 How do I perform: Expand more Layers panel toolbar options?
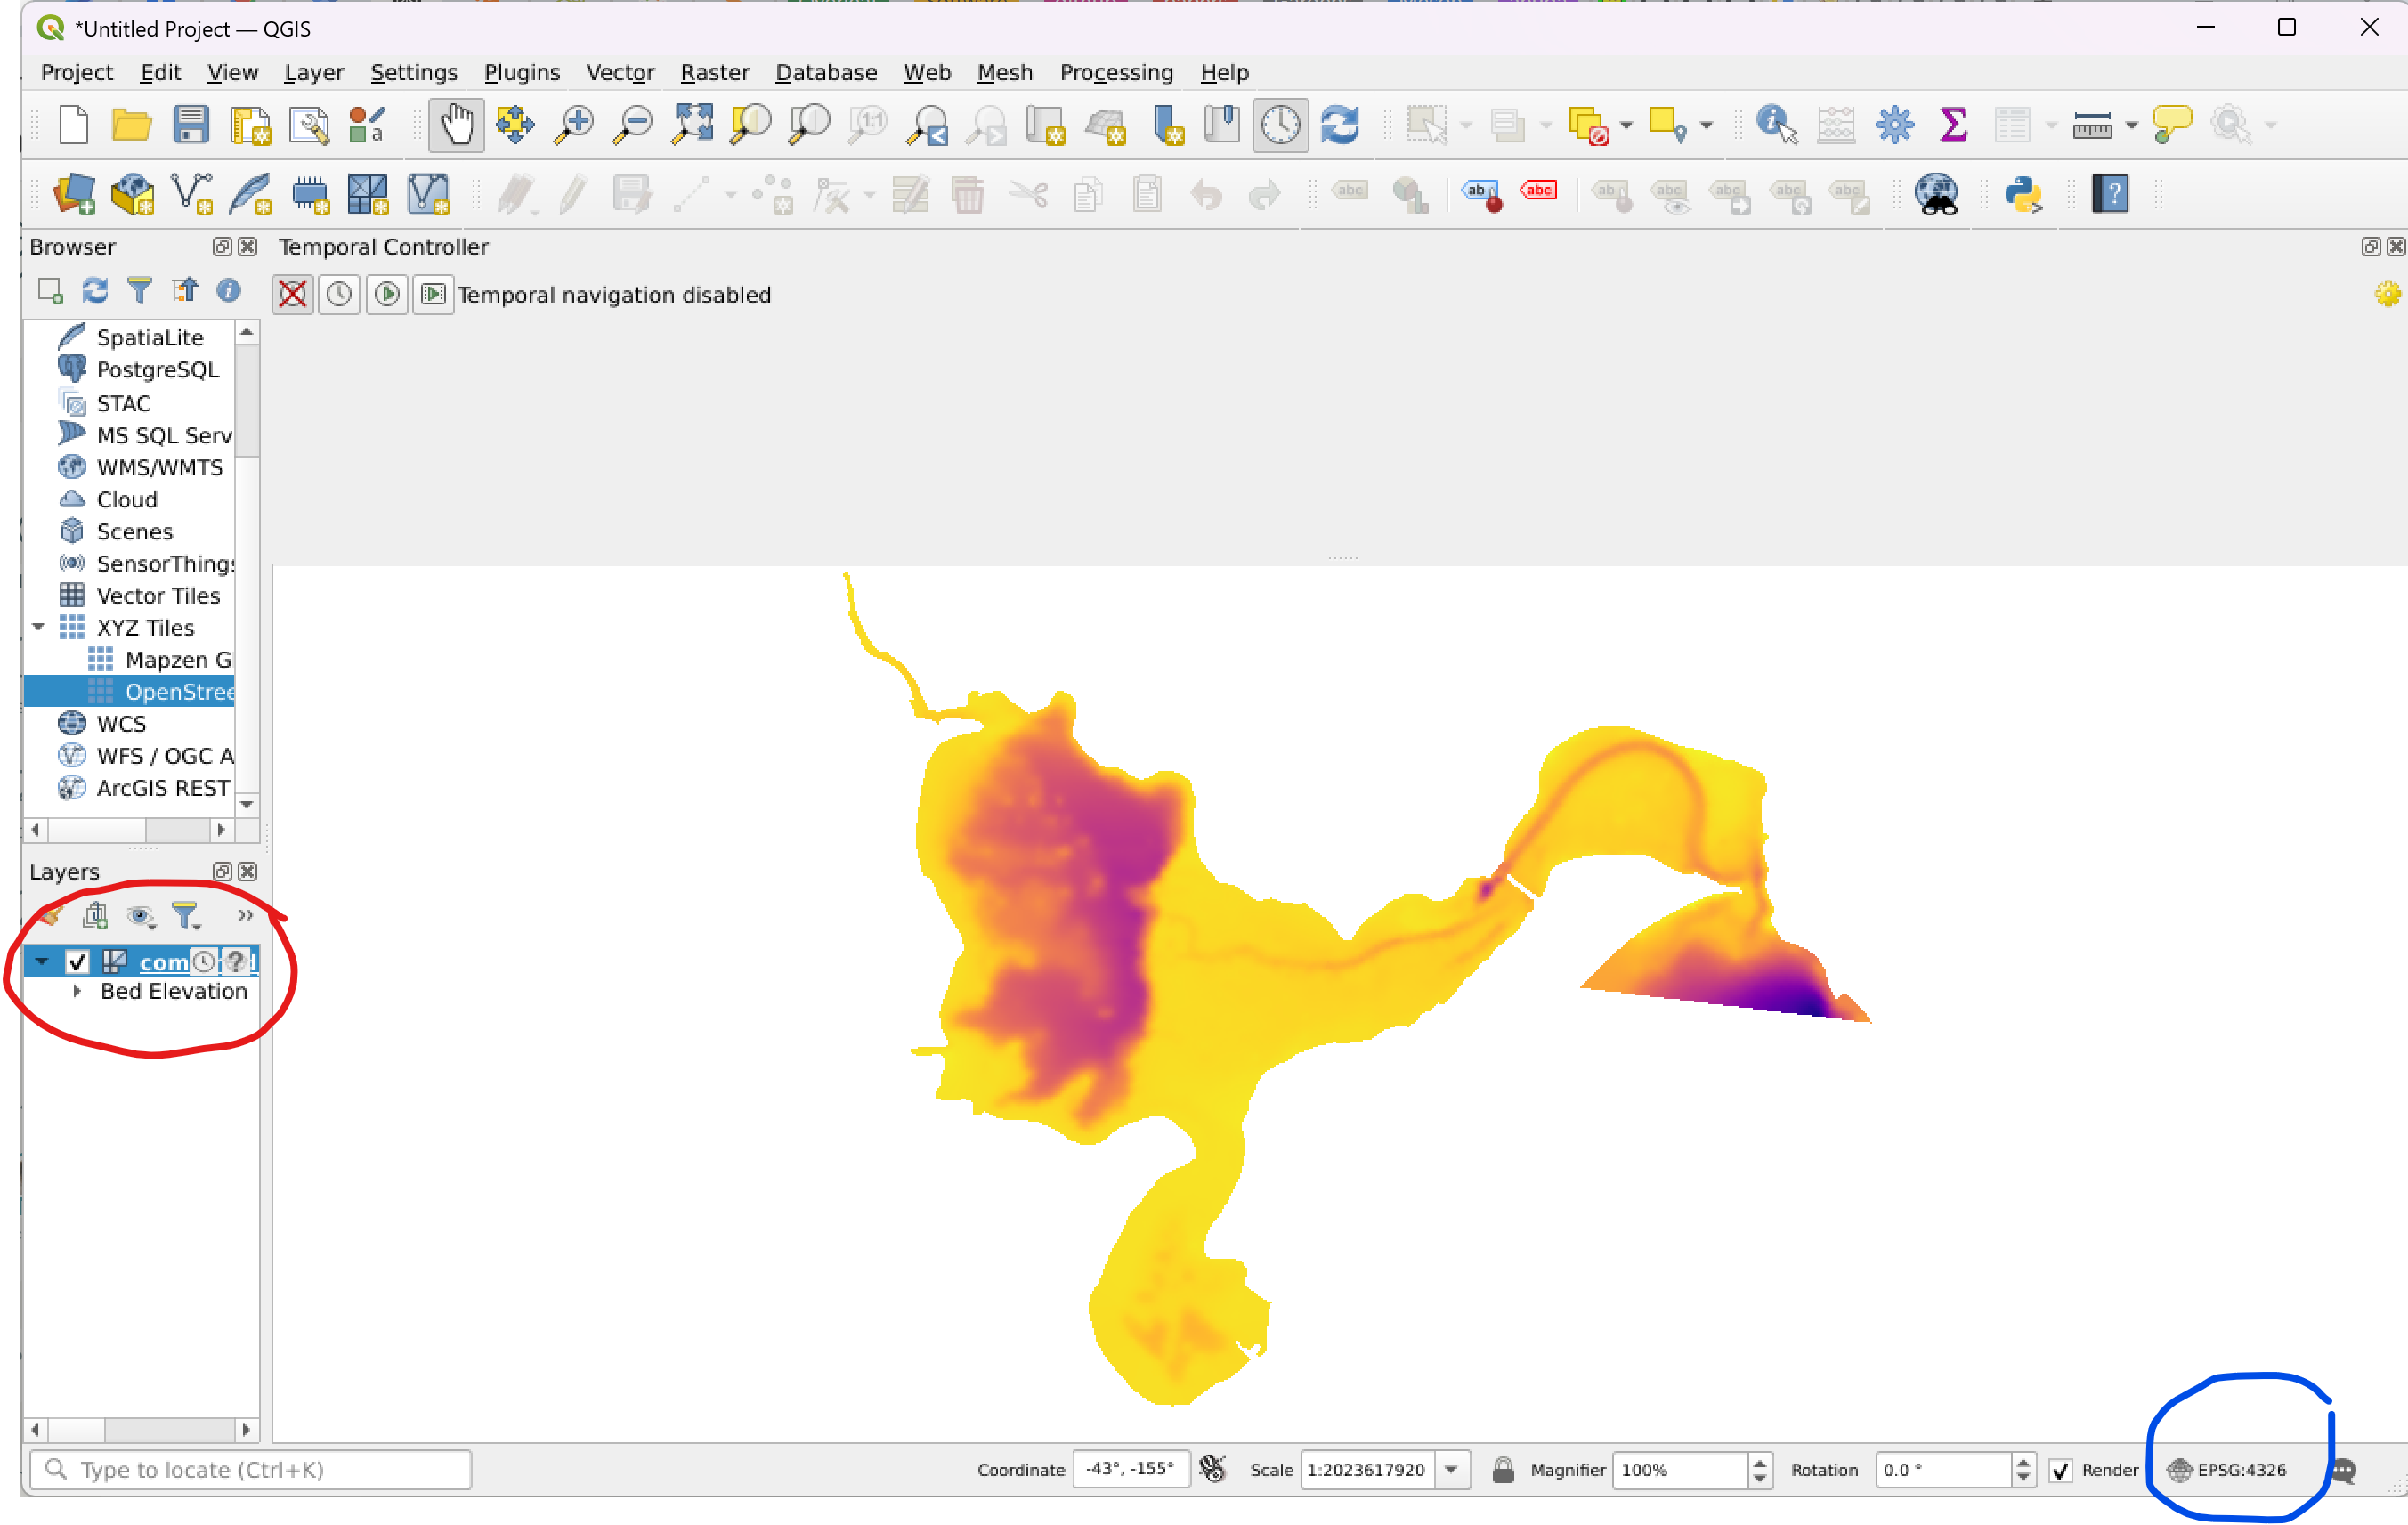[x=245, y=915]
